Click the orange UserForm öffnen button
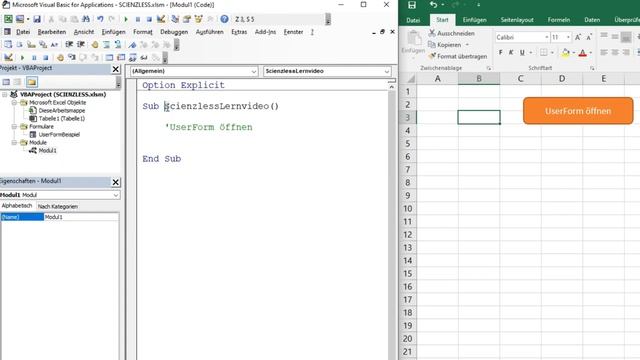The height and width of the screenshot is (360, 640). [x=578, y=111]
